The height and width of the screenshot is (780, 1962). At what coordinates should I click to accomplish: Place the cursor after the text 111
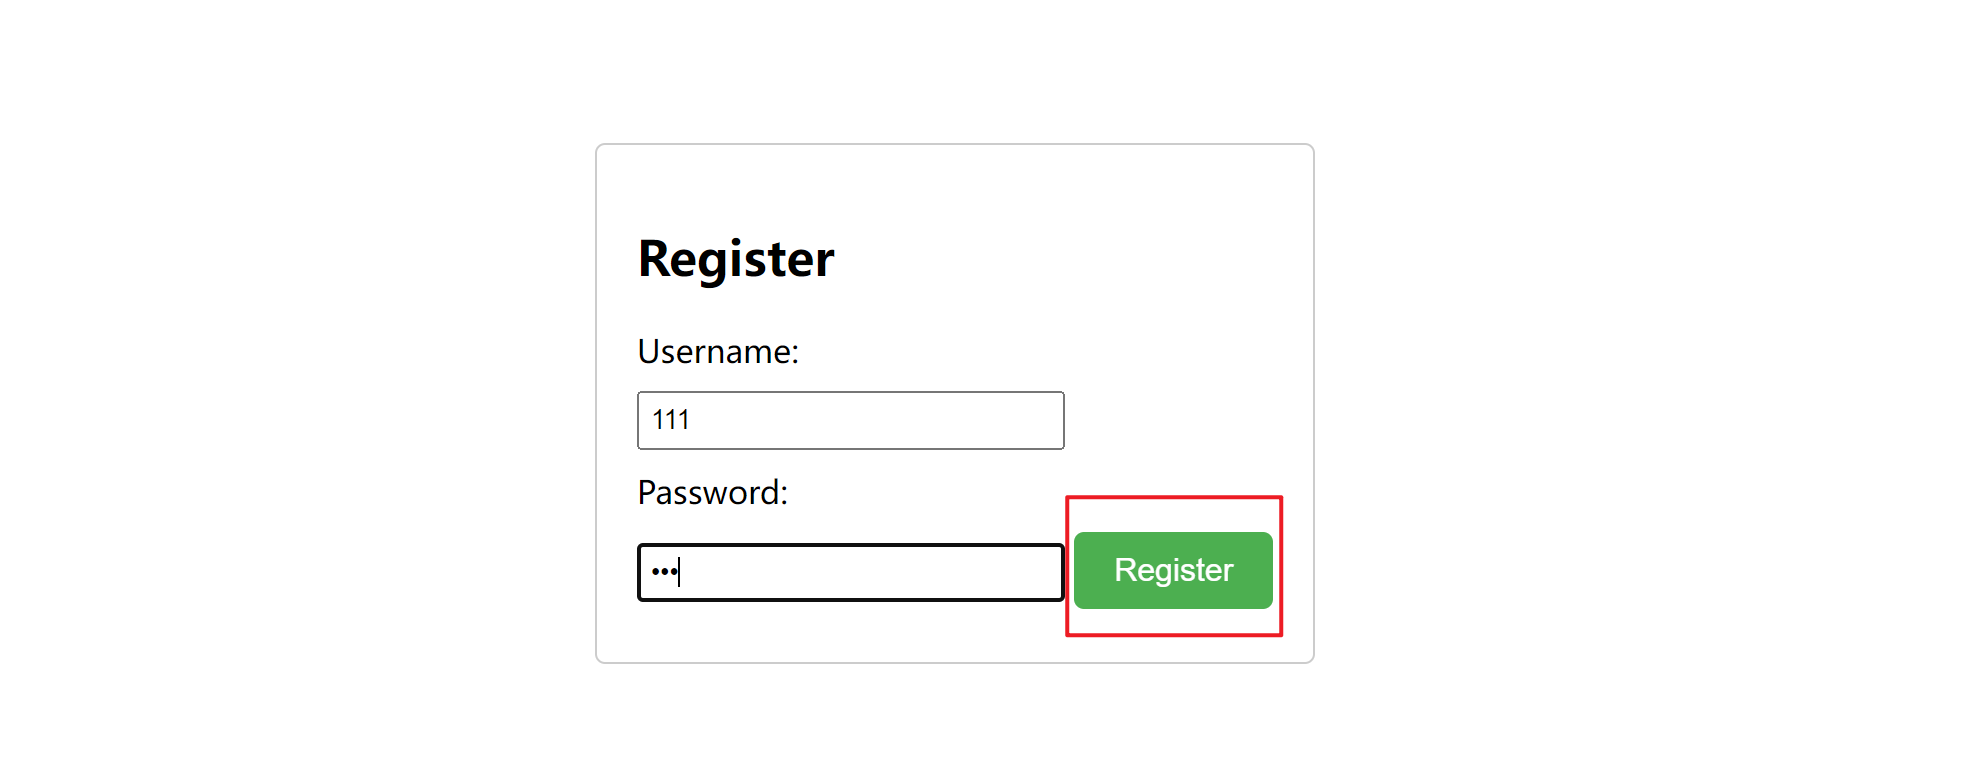pos(692,420)
